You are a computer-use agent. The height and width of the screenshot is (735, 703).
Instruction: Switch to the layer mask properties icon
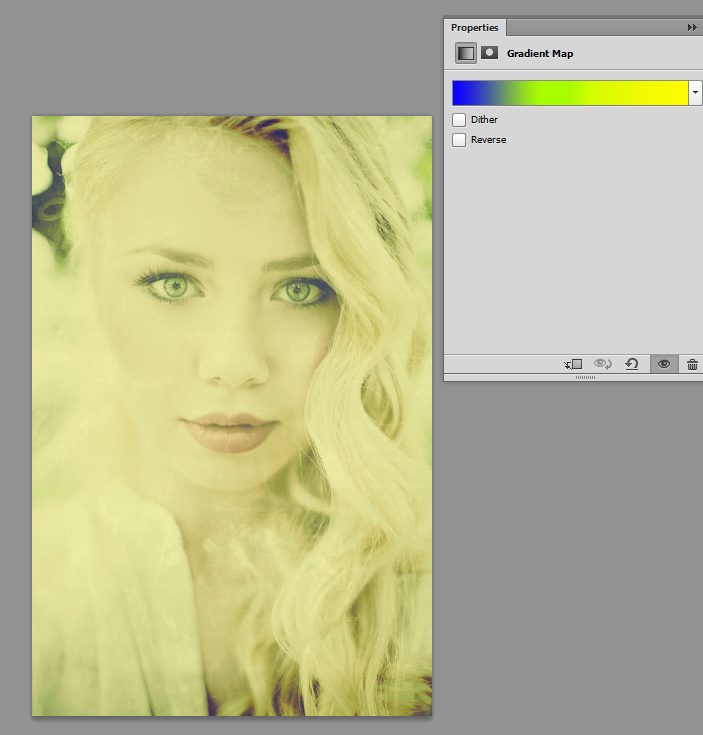point(489,53)
